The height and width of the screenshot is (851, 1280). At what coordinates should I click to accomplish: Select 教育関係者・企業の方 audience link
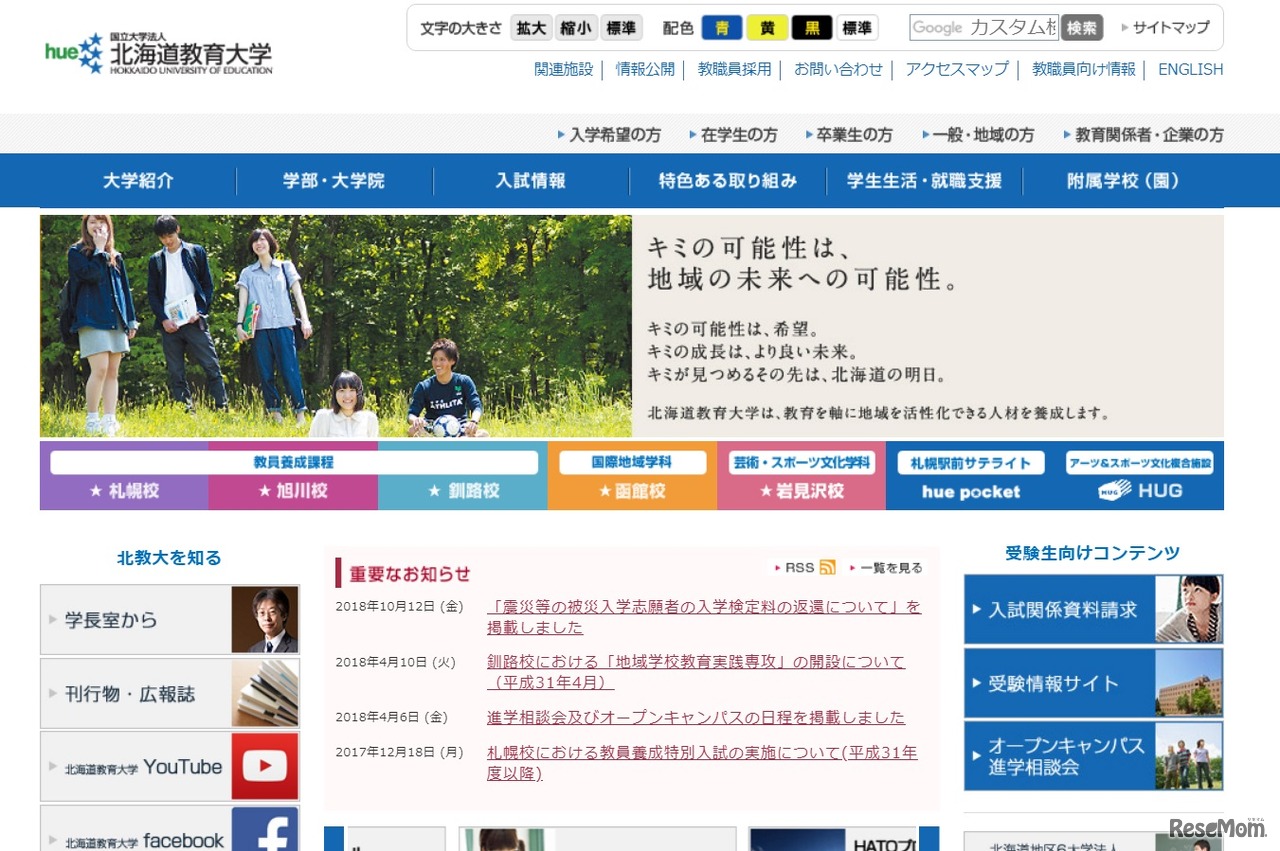point(1143,135)
